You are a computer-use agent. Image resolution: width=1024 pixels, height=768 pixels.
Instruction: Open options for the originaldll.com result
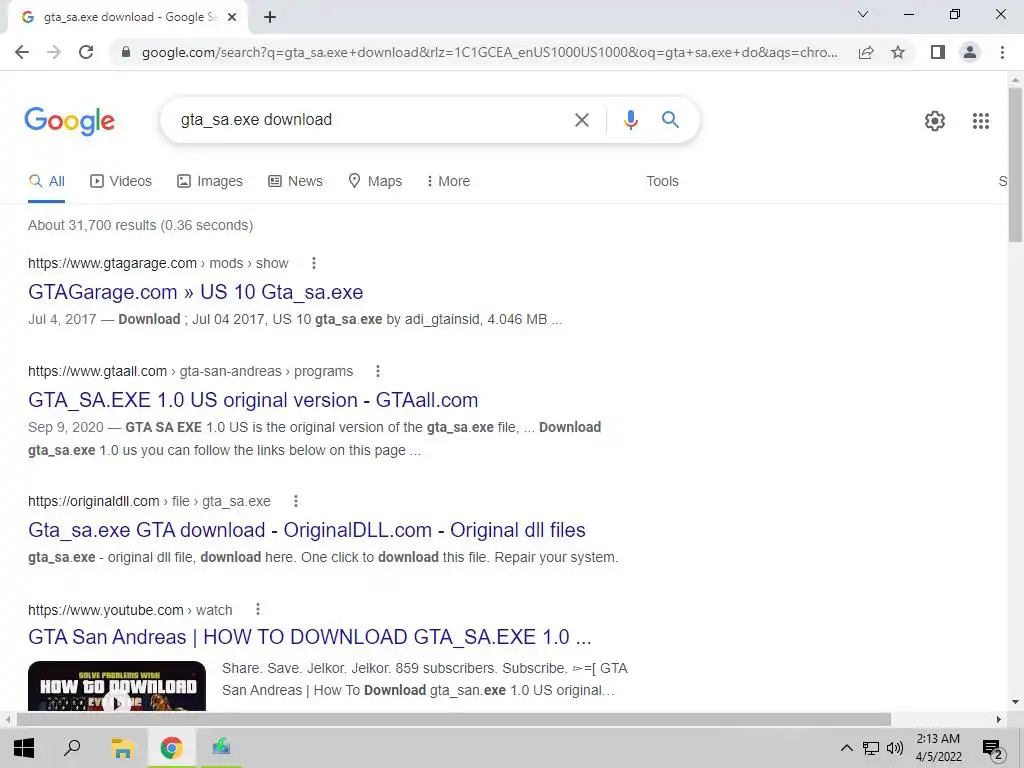click(x=296, y=501)
